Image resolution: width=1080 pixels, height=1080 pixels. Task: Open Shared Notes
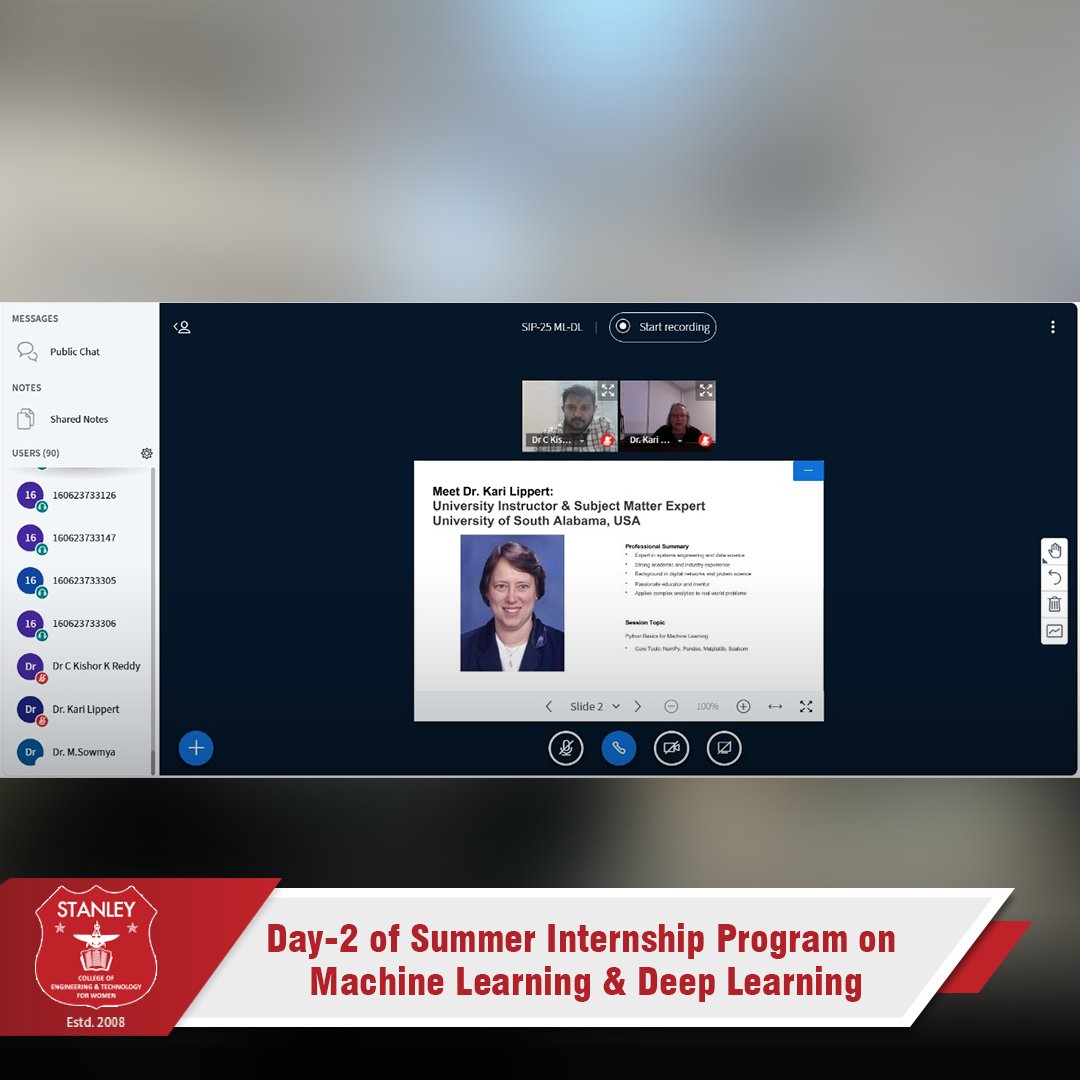[79, 419]
